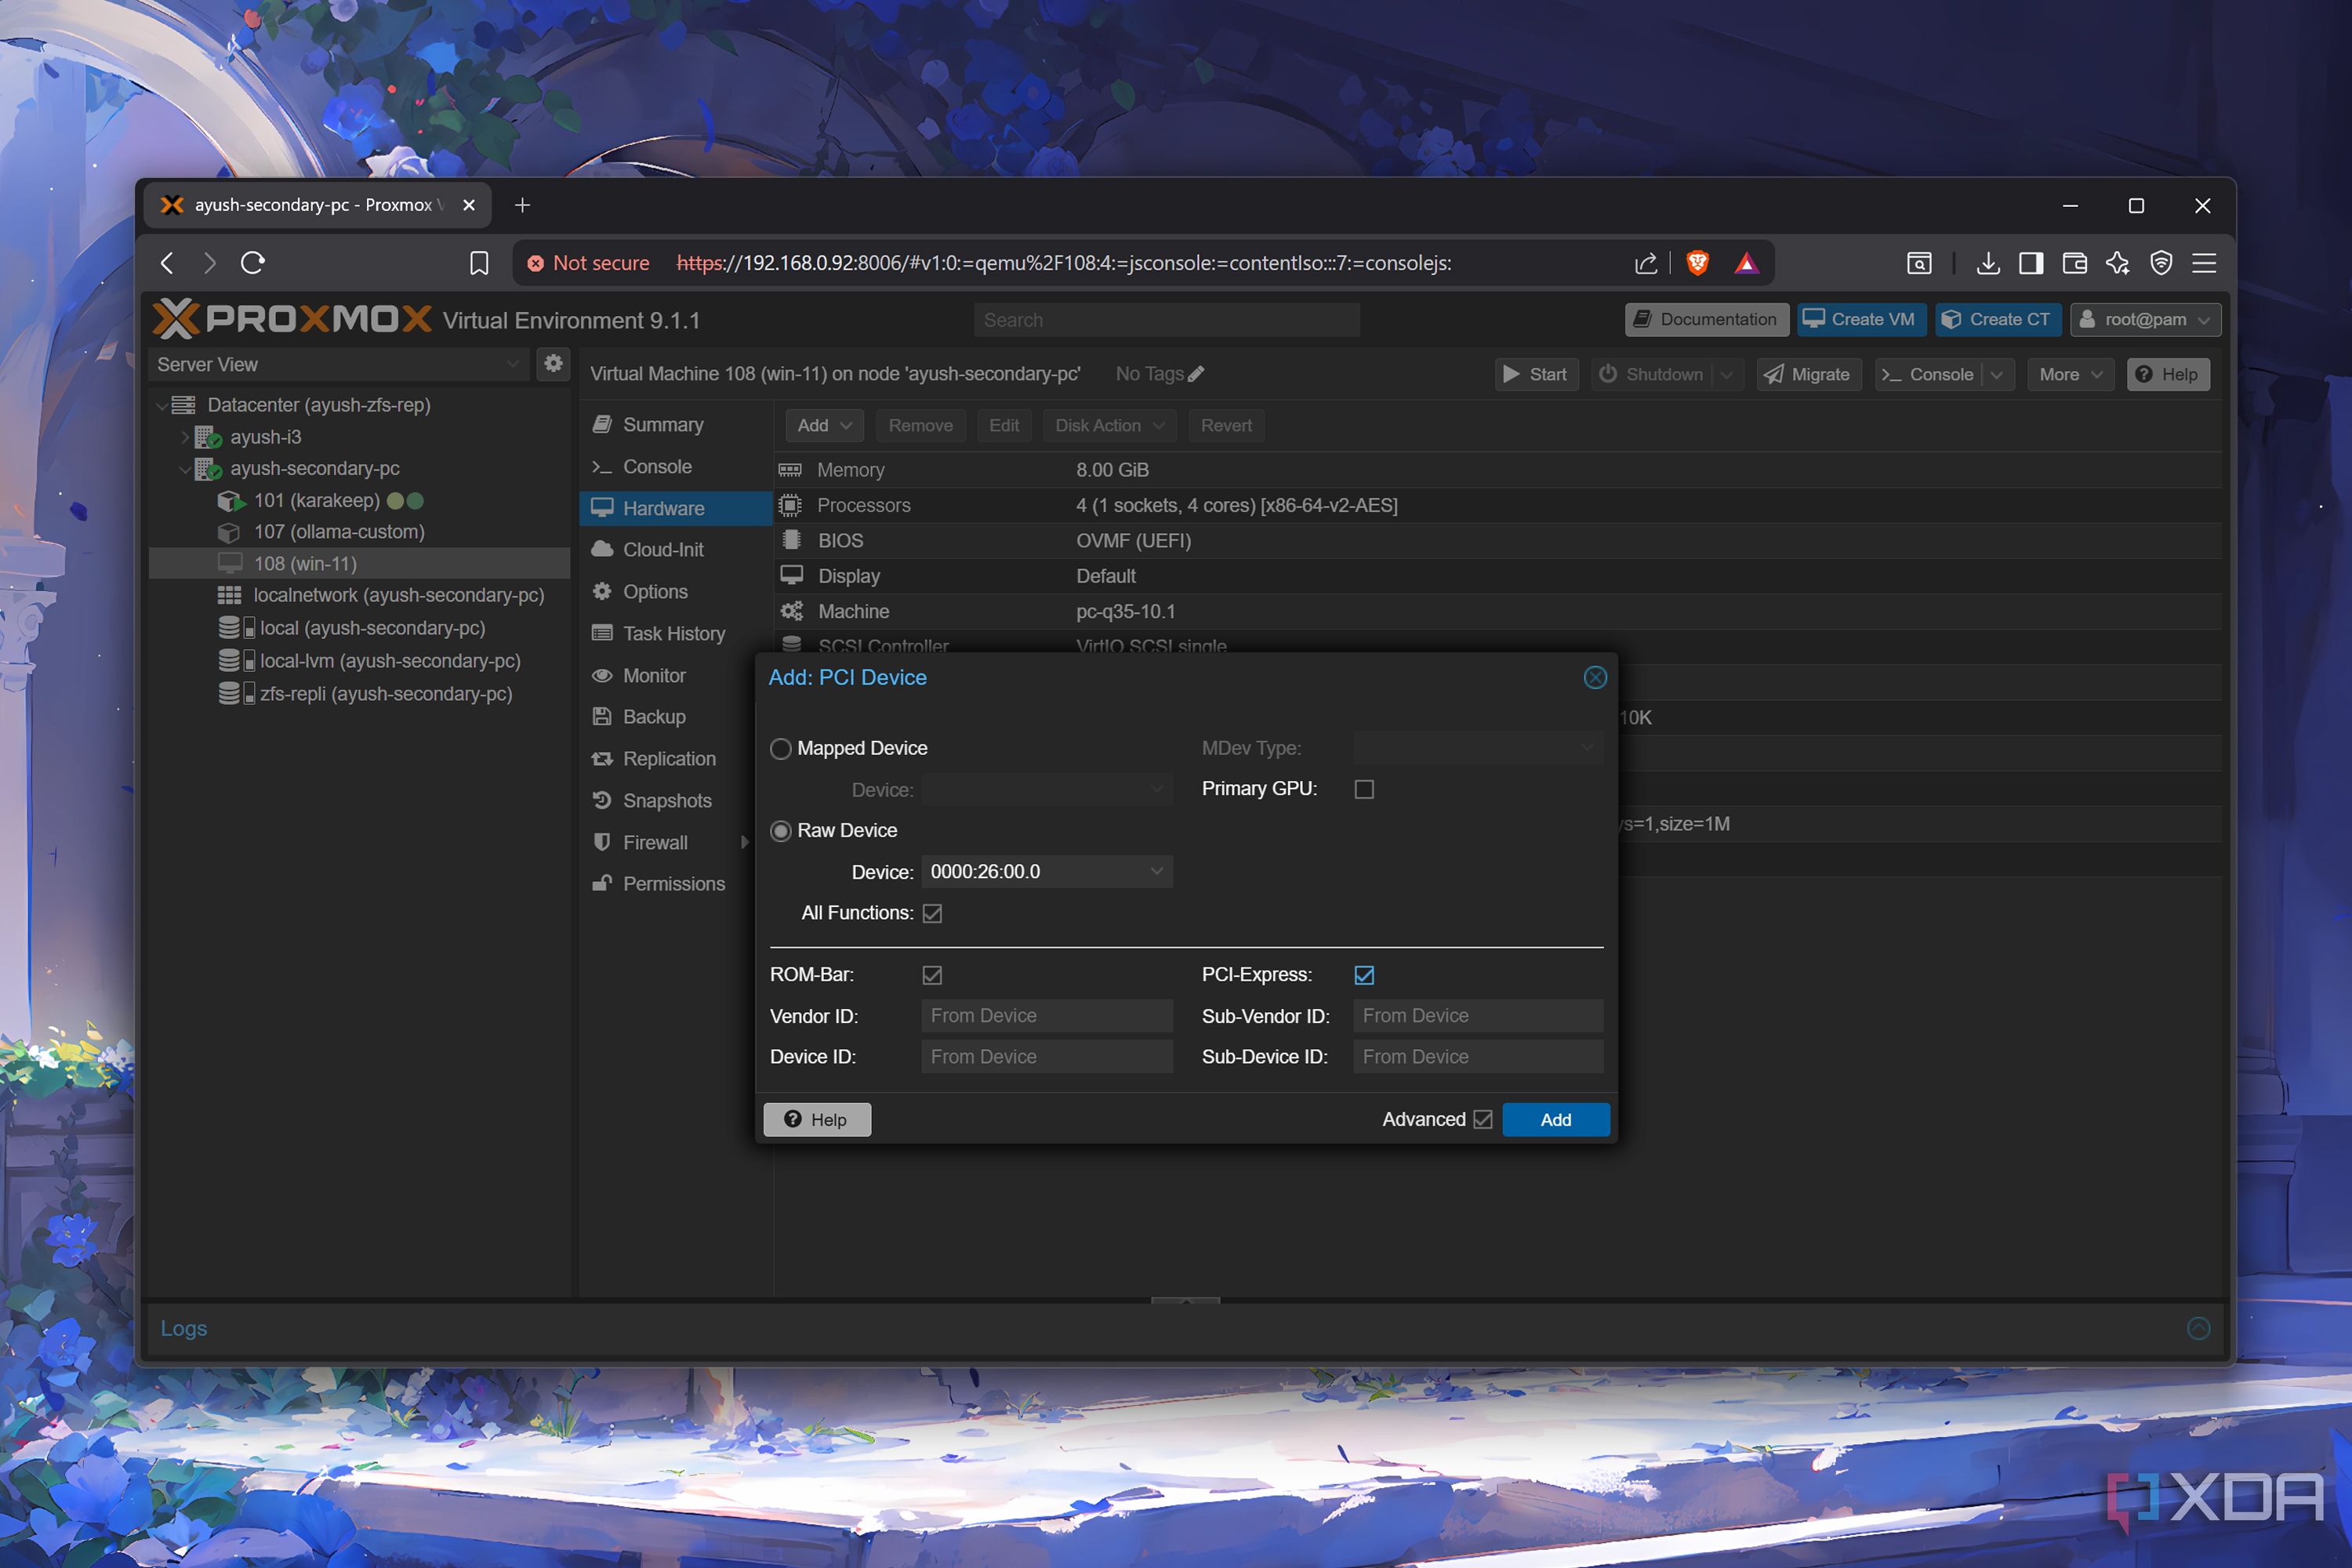Open the Shutdown options arrow
The width and height of the screenshot is (2352, 1568).
[1727, 375]
